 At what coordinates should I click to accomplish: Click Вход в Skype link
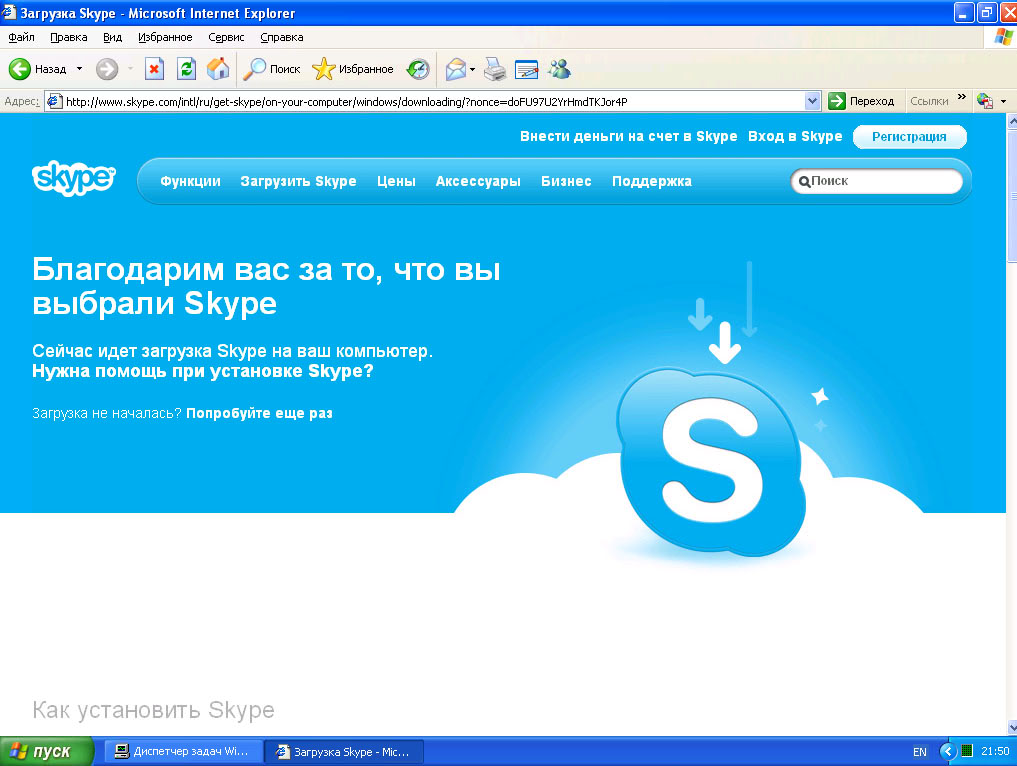point(795,136)
